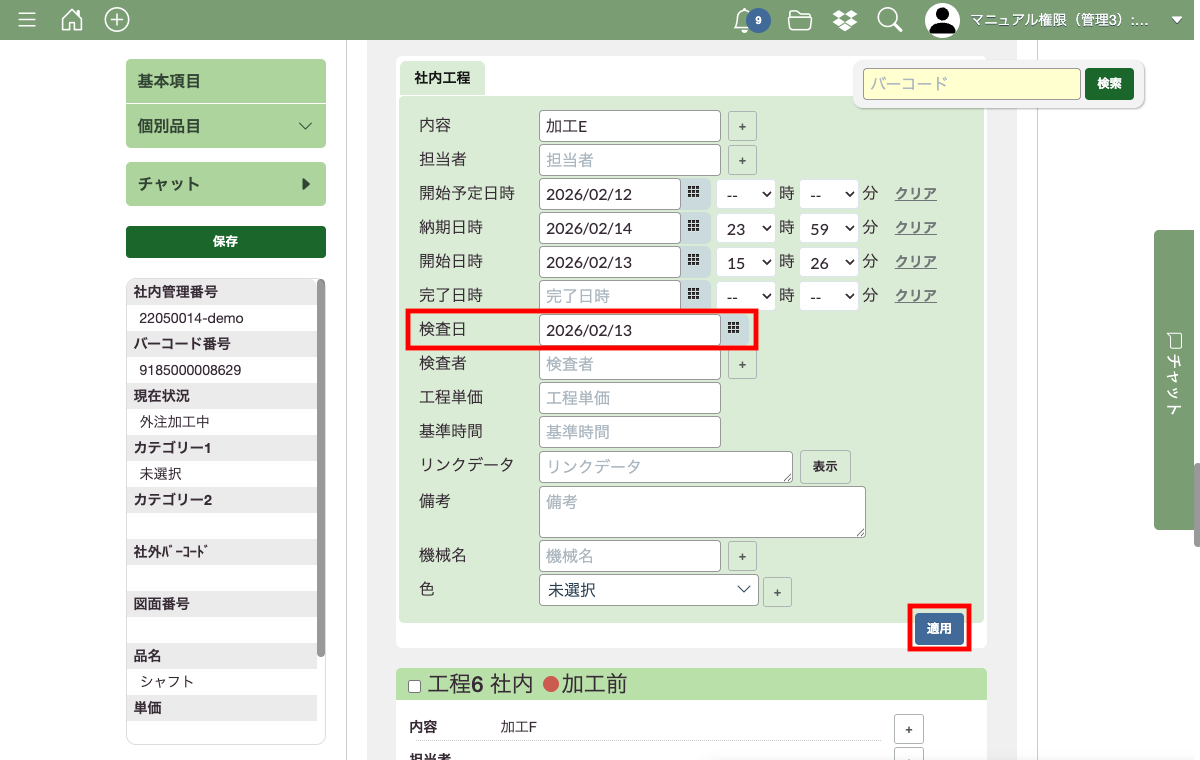Select the 社内工程 tab

coord(442,78)
